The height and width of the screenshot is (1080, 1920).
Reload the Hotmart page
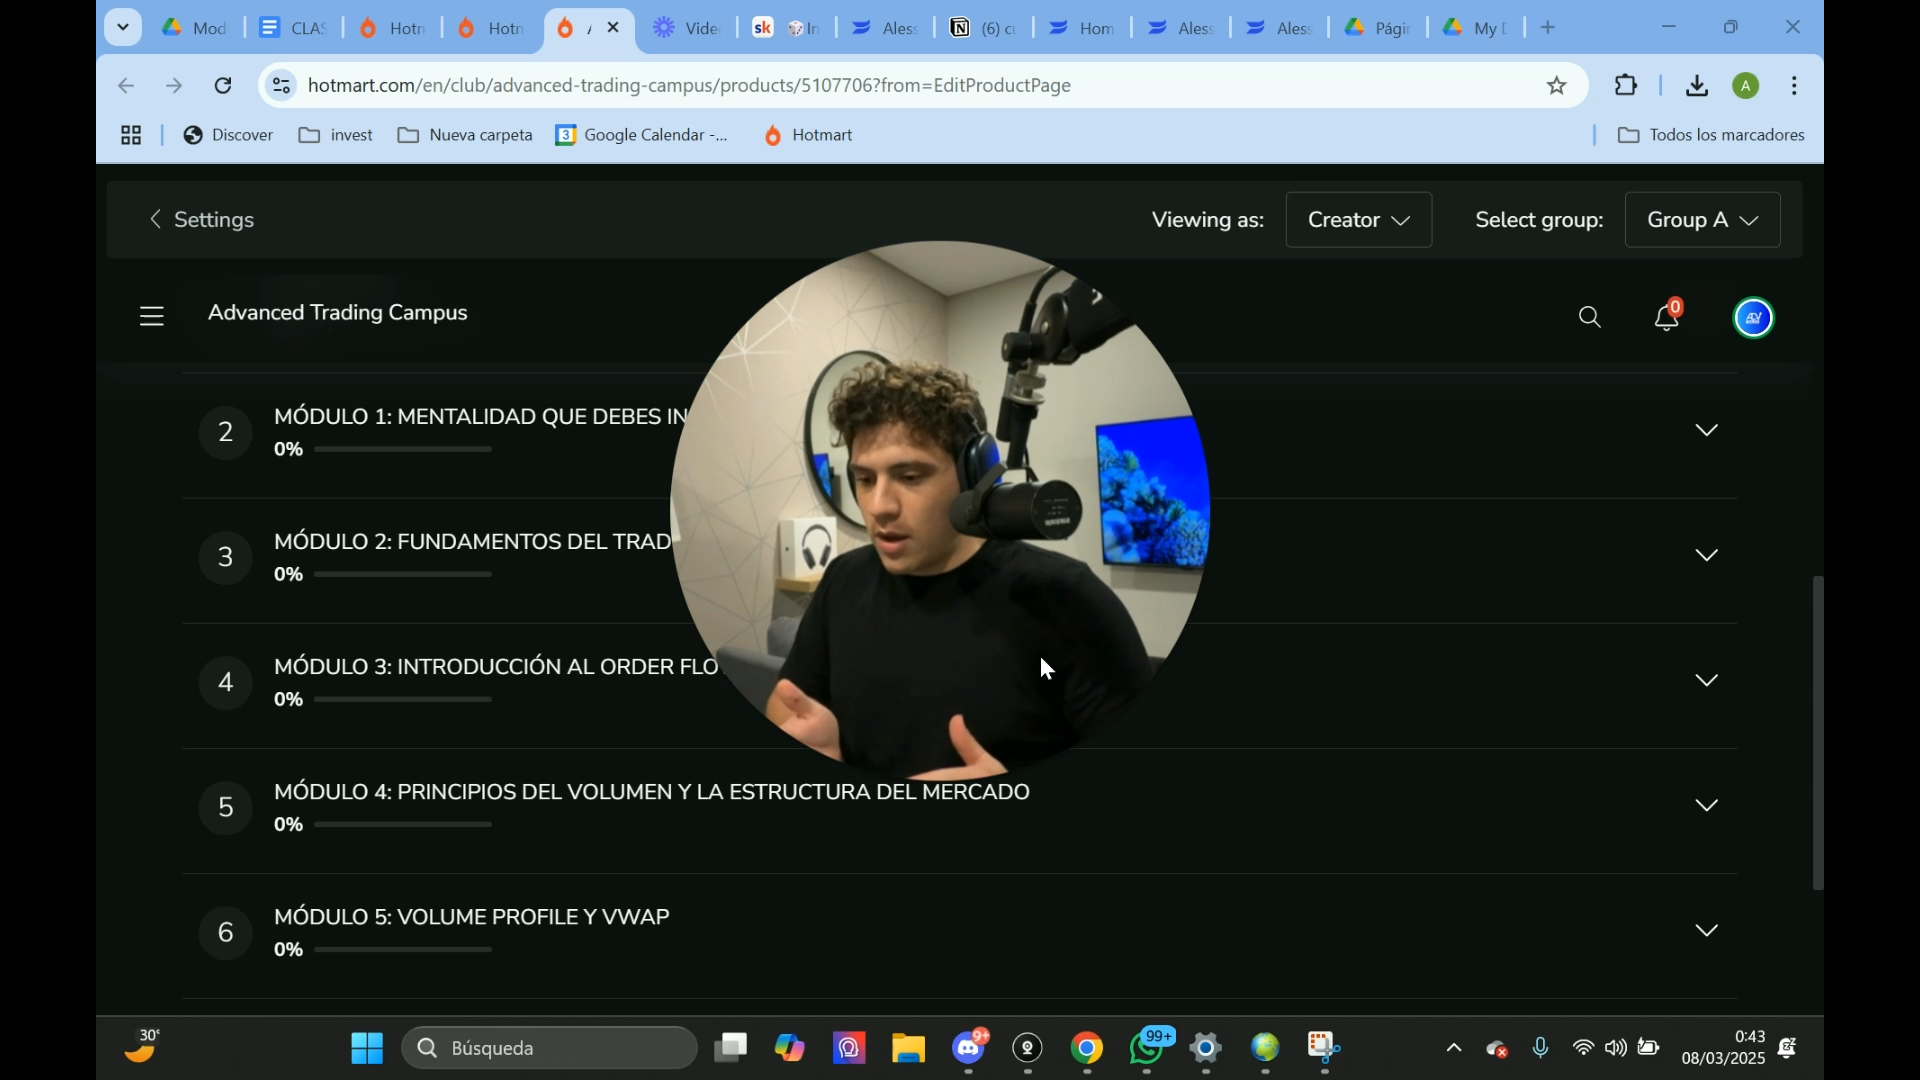[x=224, y=86]
